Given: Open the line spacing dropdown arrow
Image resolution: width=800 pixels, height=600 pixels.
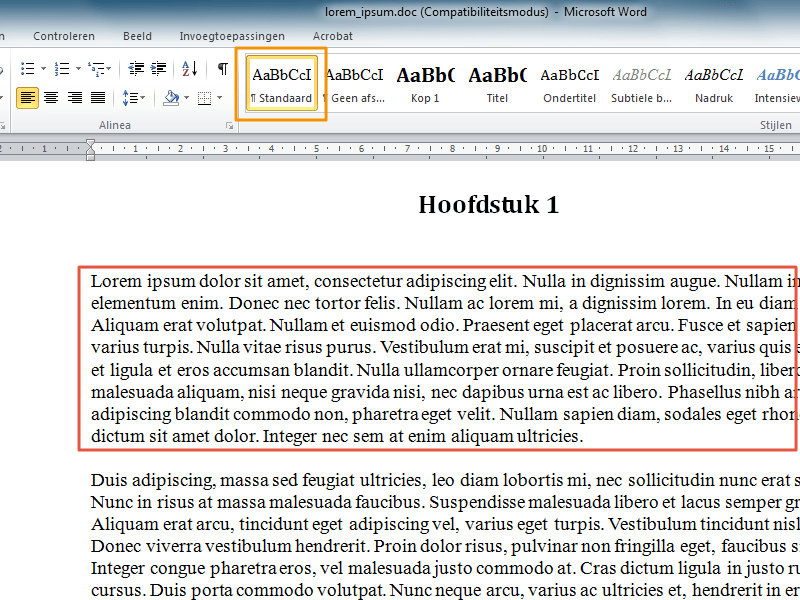Looking at the screenshot, I should tap(142, 97).
